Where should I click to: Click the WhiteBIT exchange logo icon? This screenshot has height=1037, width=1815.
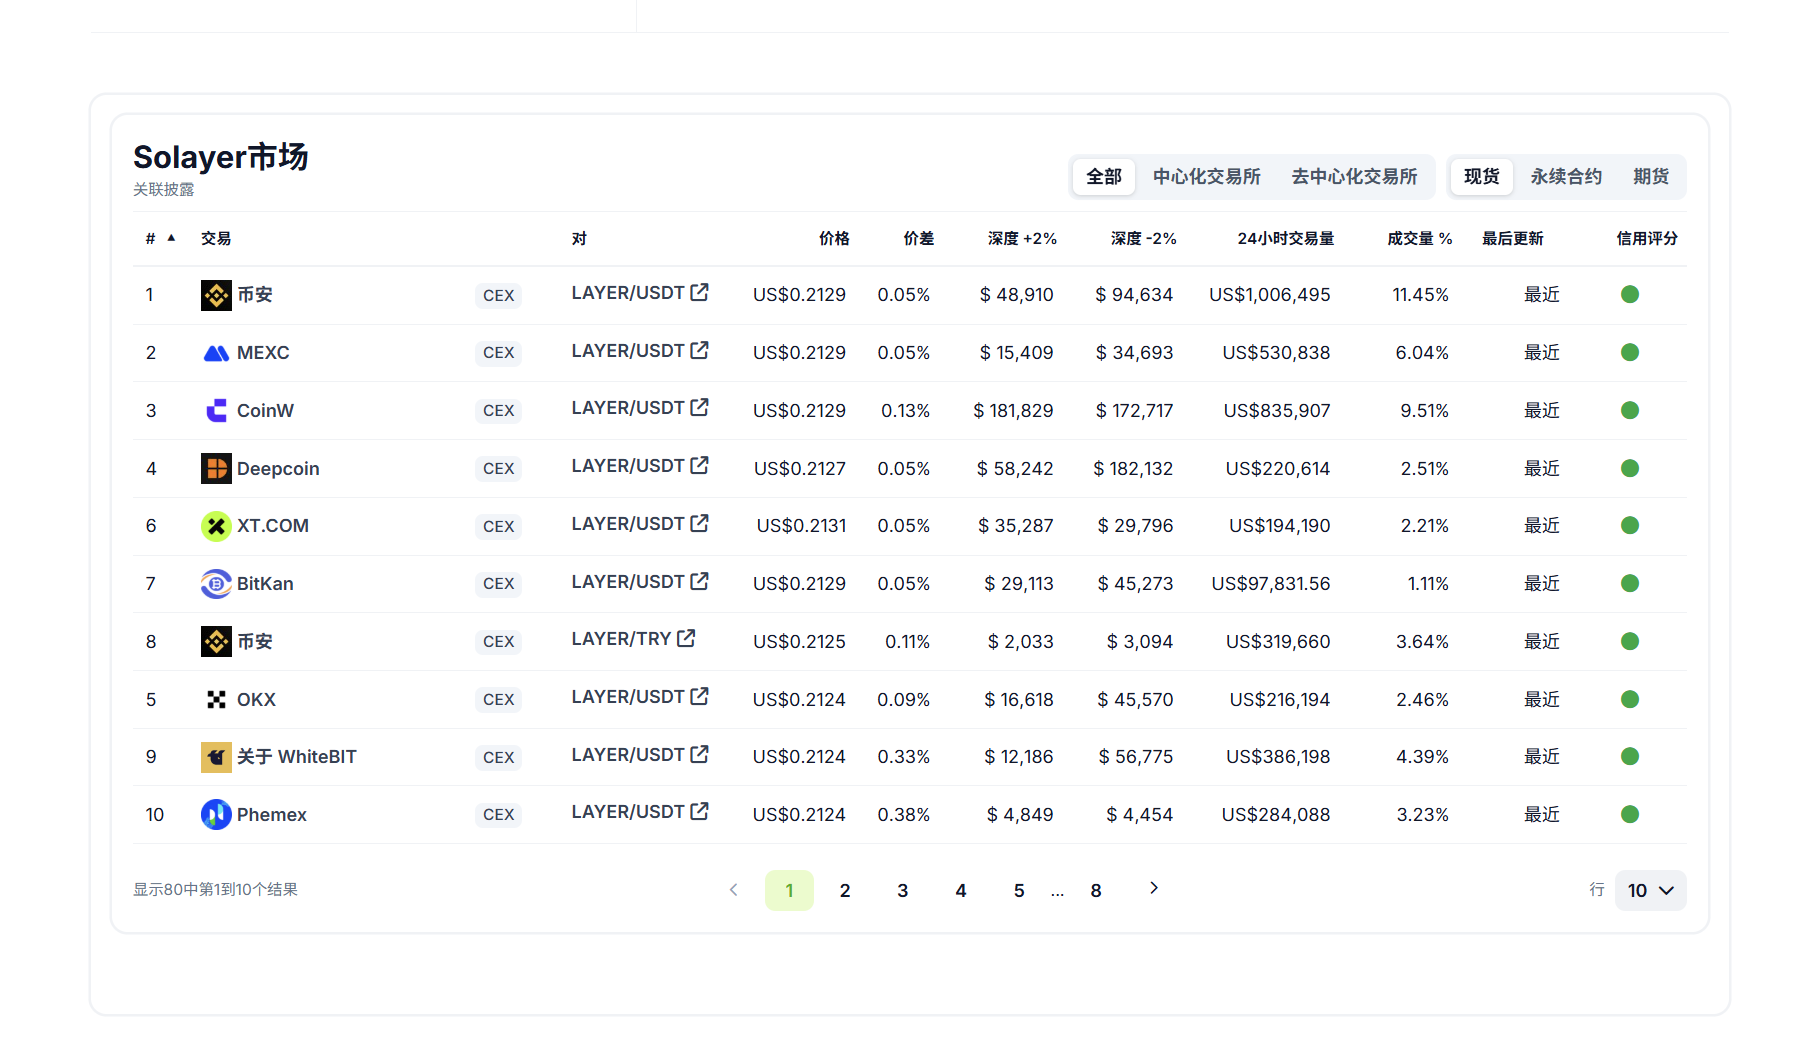pyautogui.click(x=216, y=757)
